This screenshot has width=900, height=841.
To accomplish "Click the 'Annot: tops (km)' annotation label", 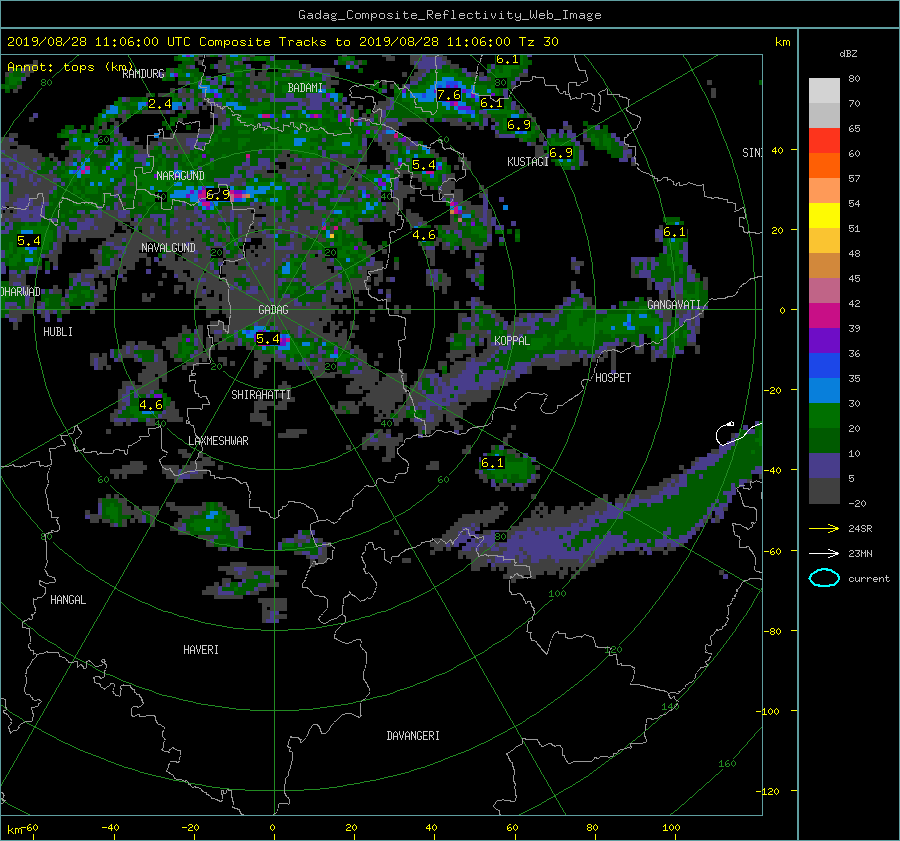I will [x=71, y=67].
